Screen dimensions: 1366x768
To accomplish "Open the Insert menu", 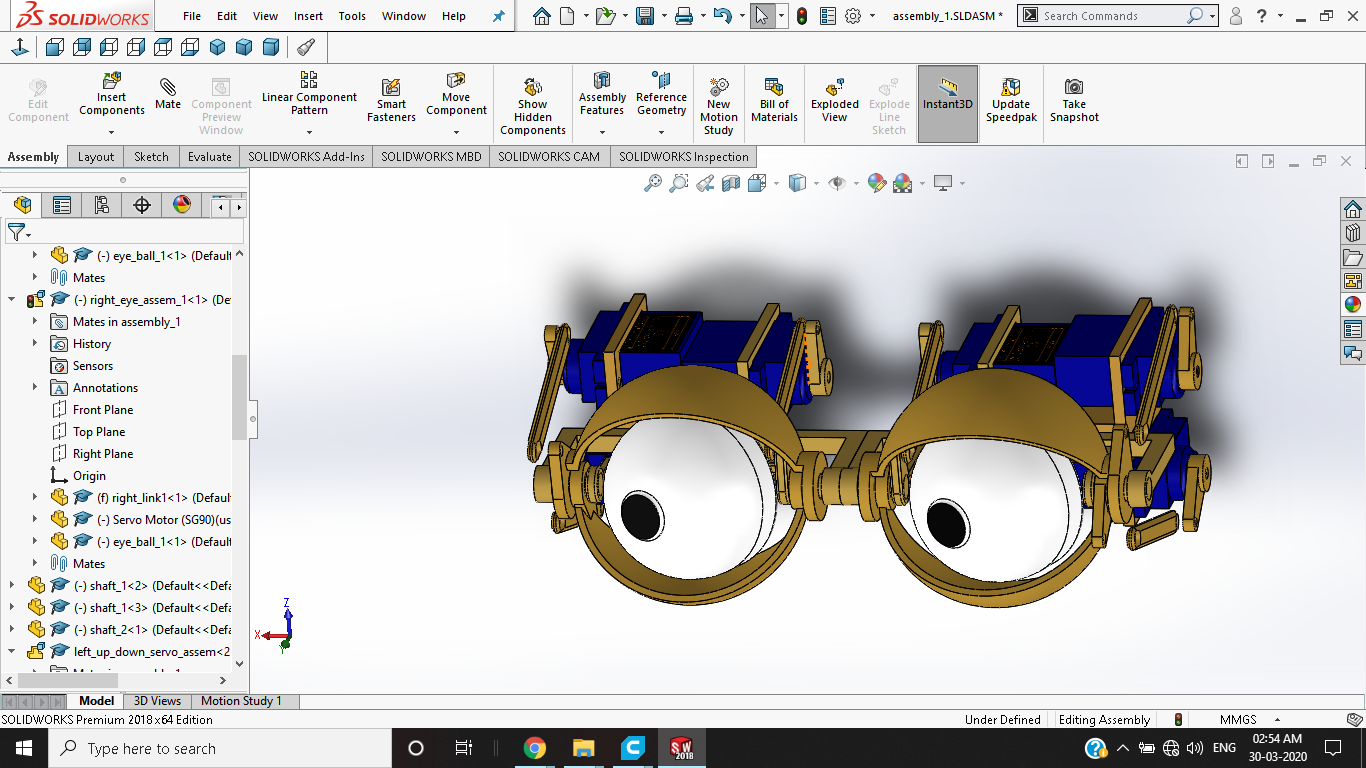I will coord(308,15).
